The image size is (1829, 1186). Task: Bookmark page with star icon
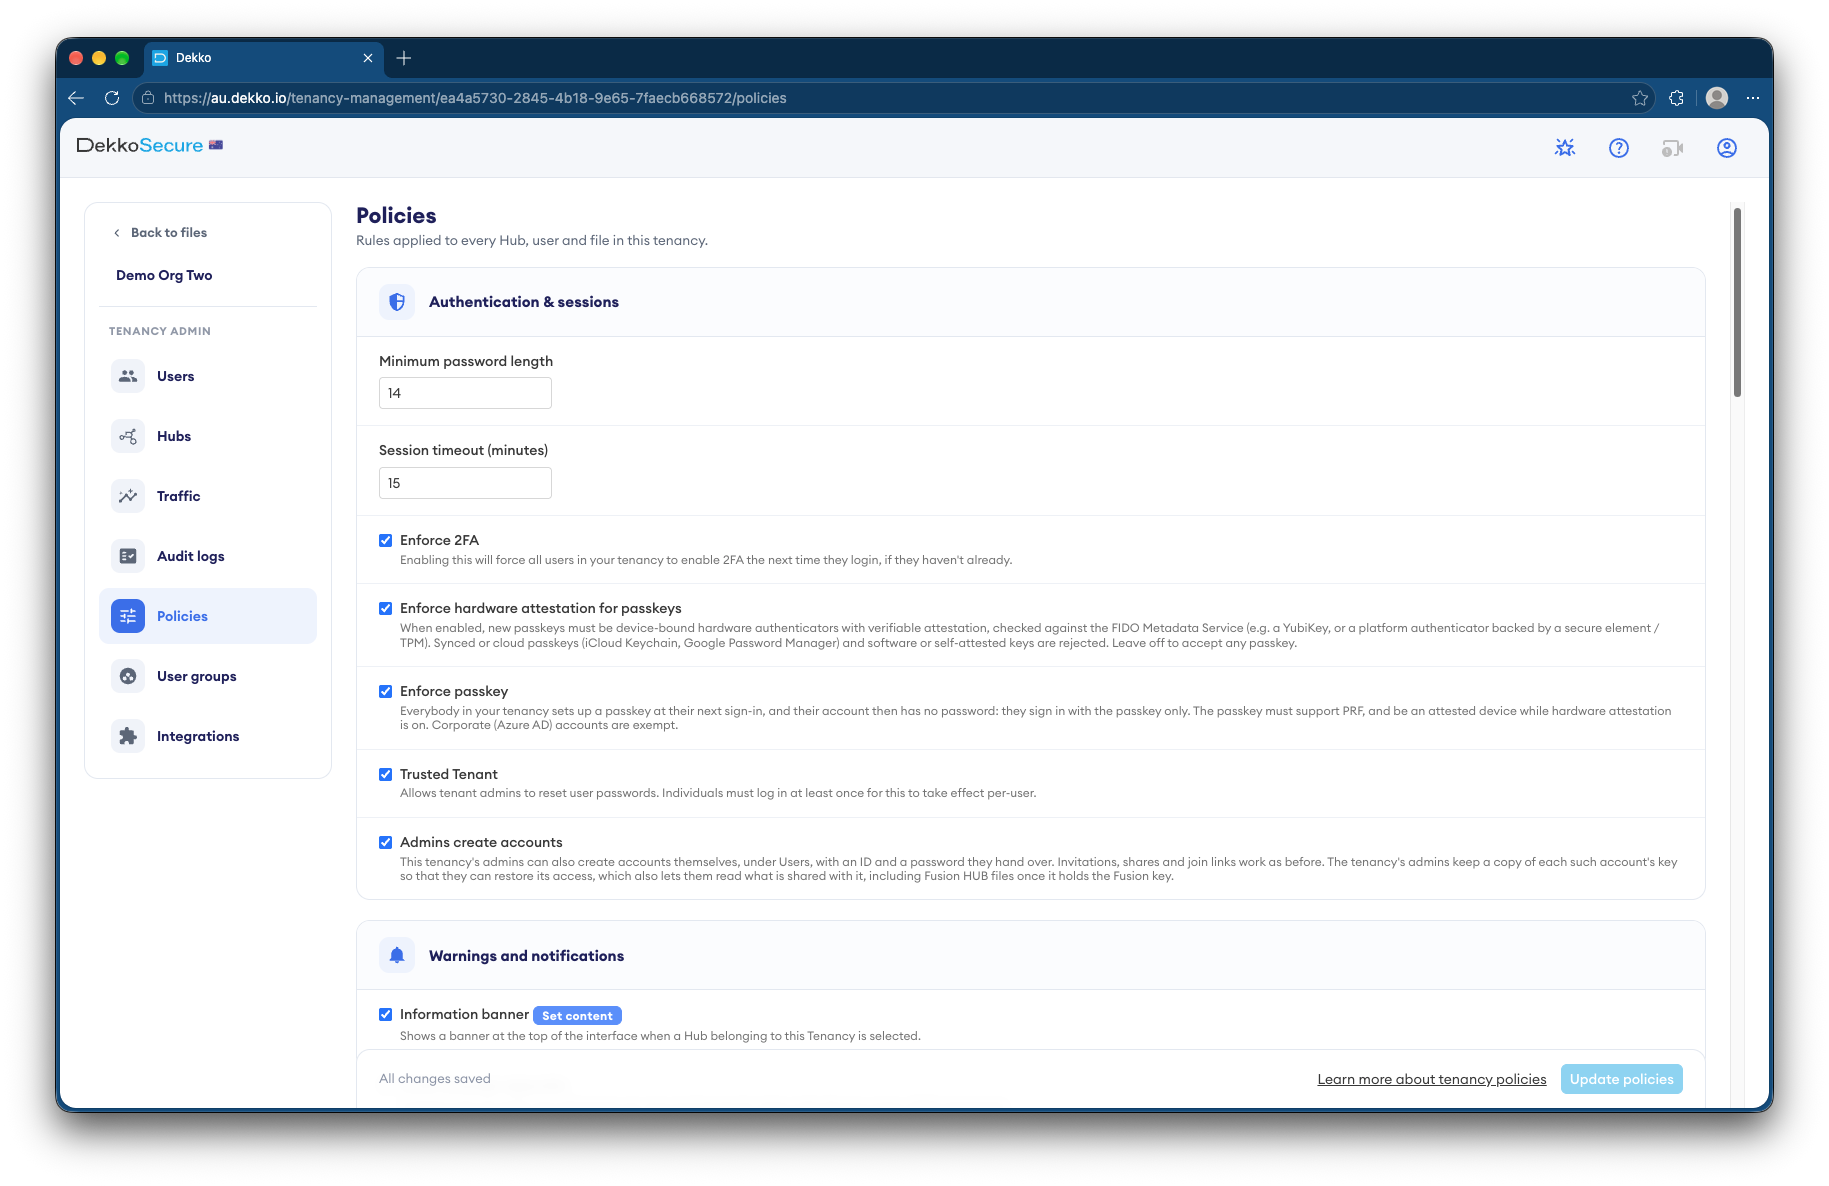[x=1640, y=98]
